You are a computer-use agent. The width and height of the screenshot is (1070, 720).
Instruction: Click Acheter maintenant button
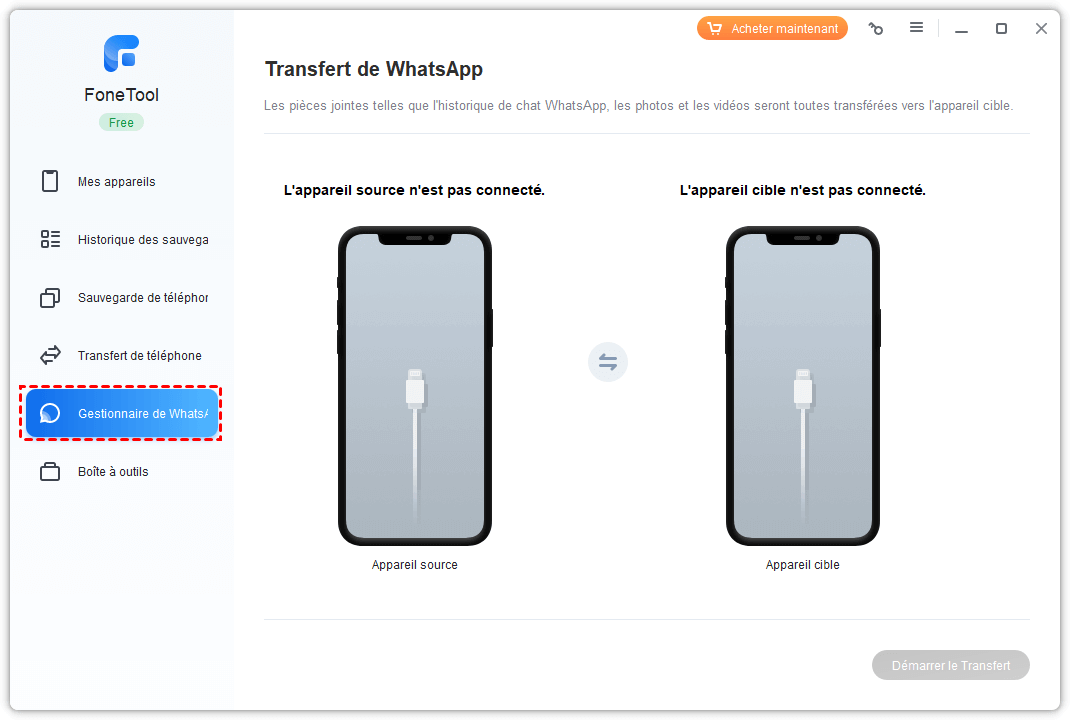(x=772, y=29)
